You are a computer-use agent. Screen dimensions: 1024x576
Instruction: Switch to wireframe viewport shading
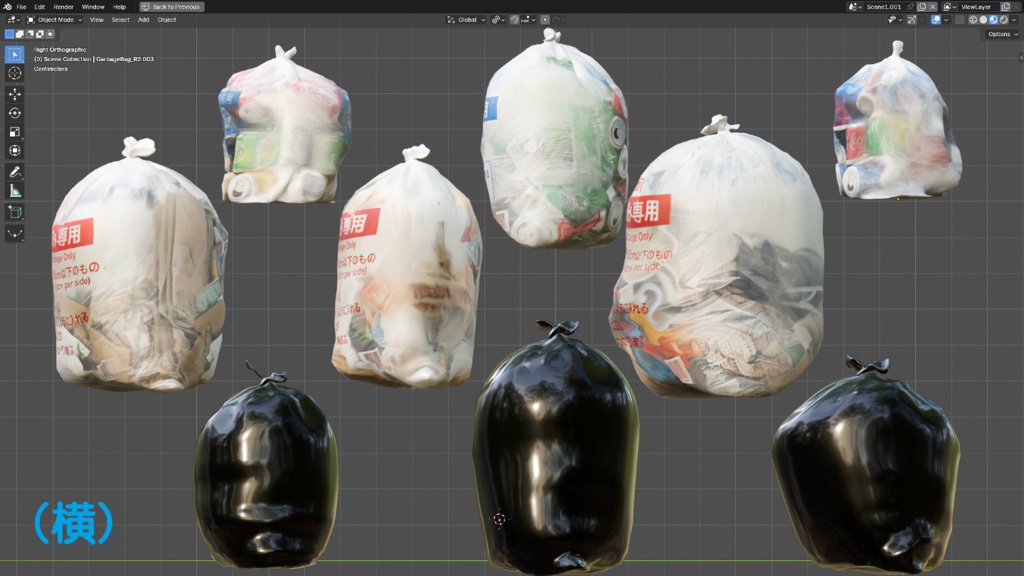pos(973,20)
